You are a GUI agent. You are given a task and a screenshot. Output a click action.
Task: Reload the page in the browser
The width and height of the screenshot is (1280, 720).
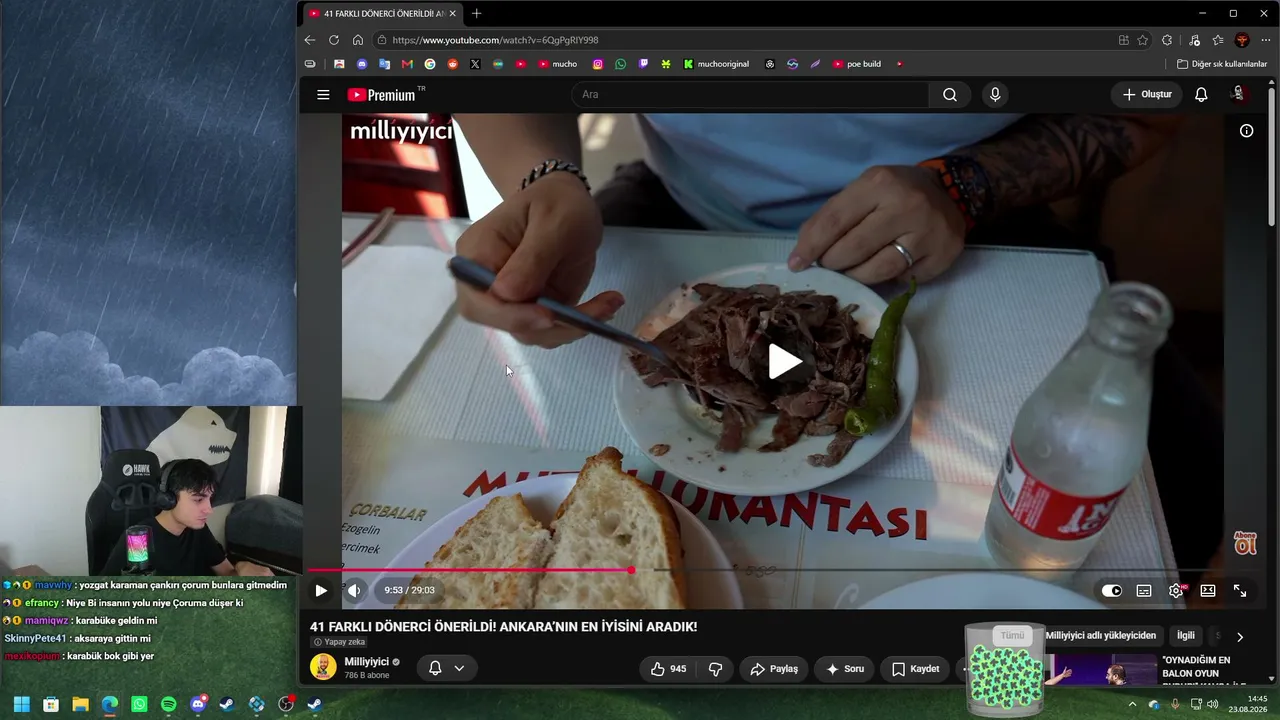[x=334, y=40]
